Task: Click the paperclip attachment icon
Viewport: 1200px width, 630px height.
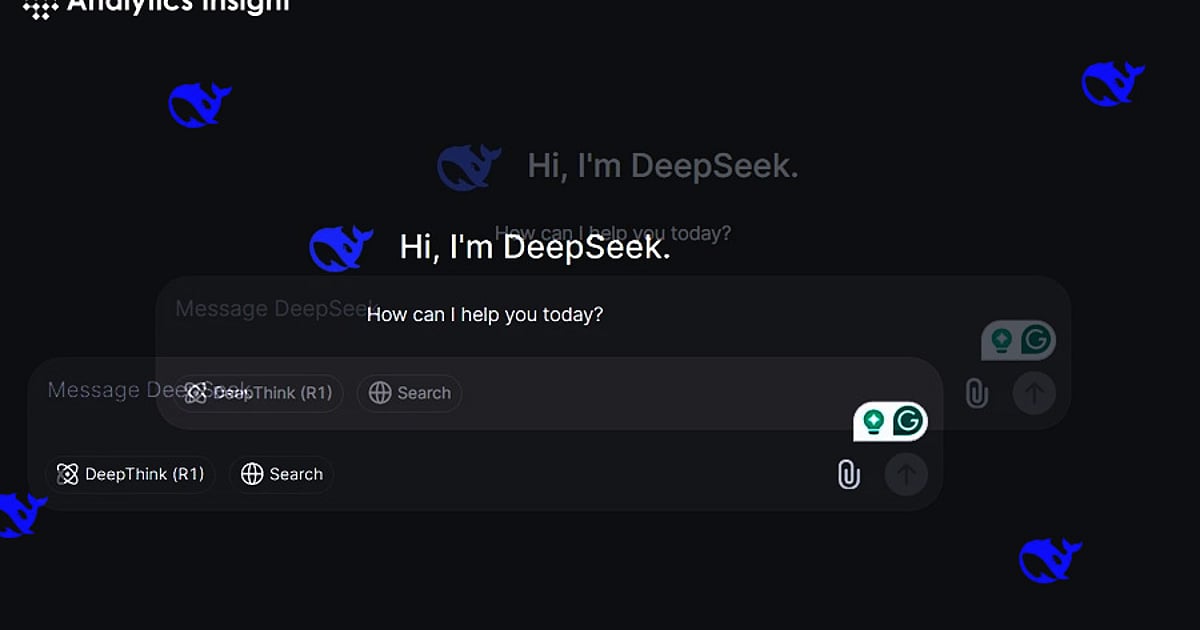Action: click(851, 474)
